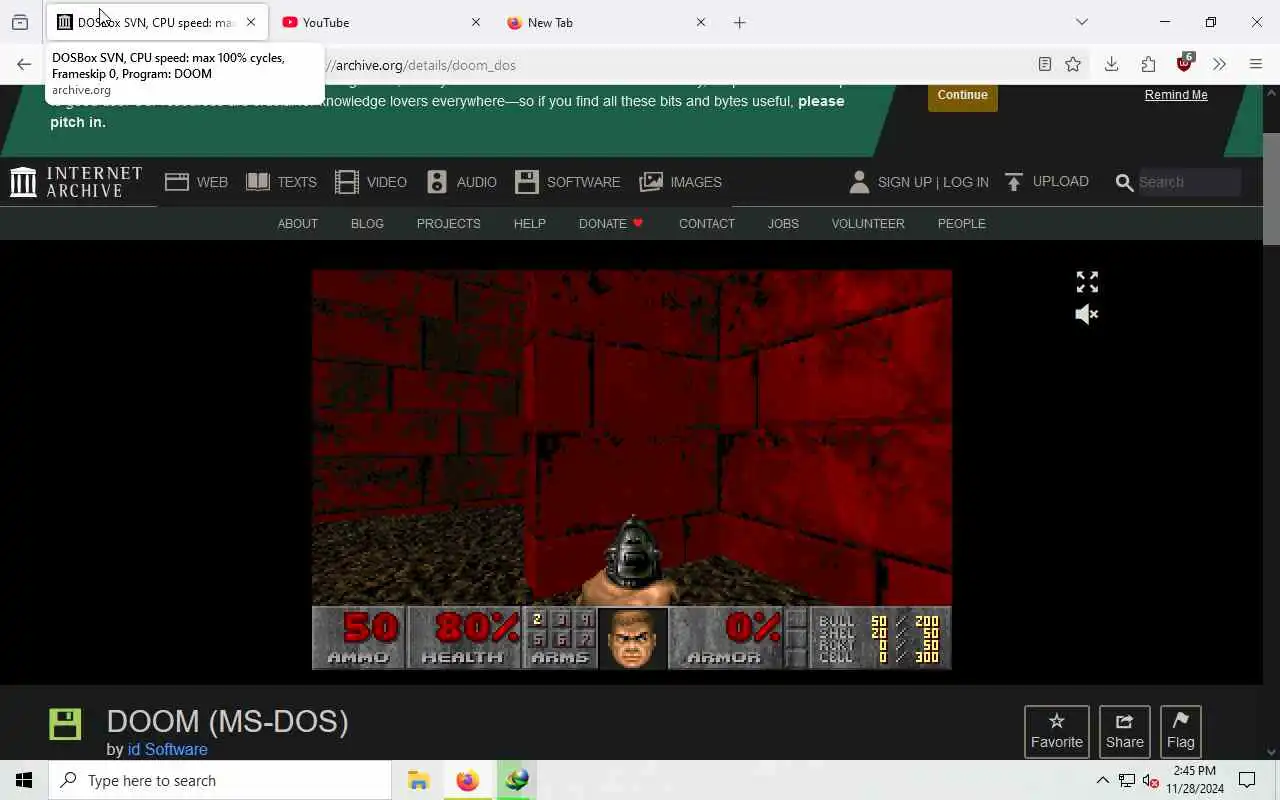Toggle reader view in address bar

[x=1045, y=64]
